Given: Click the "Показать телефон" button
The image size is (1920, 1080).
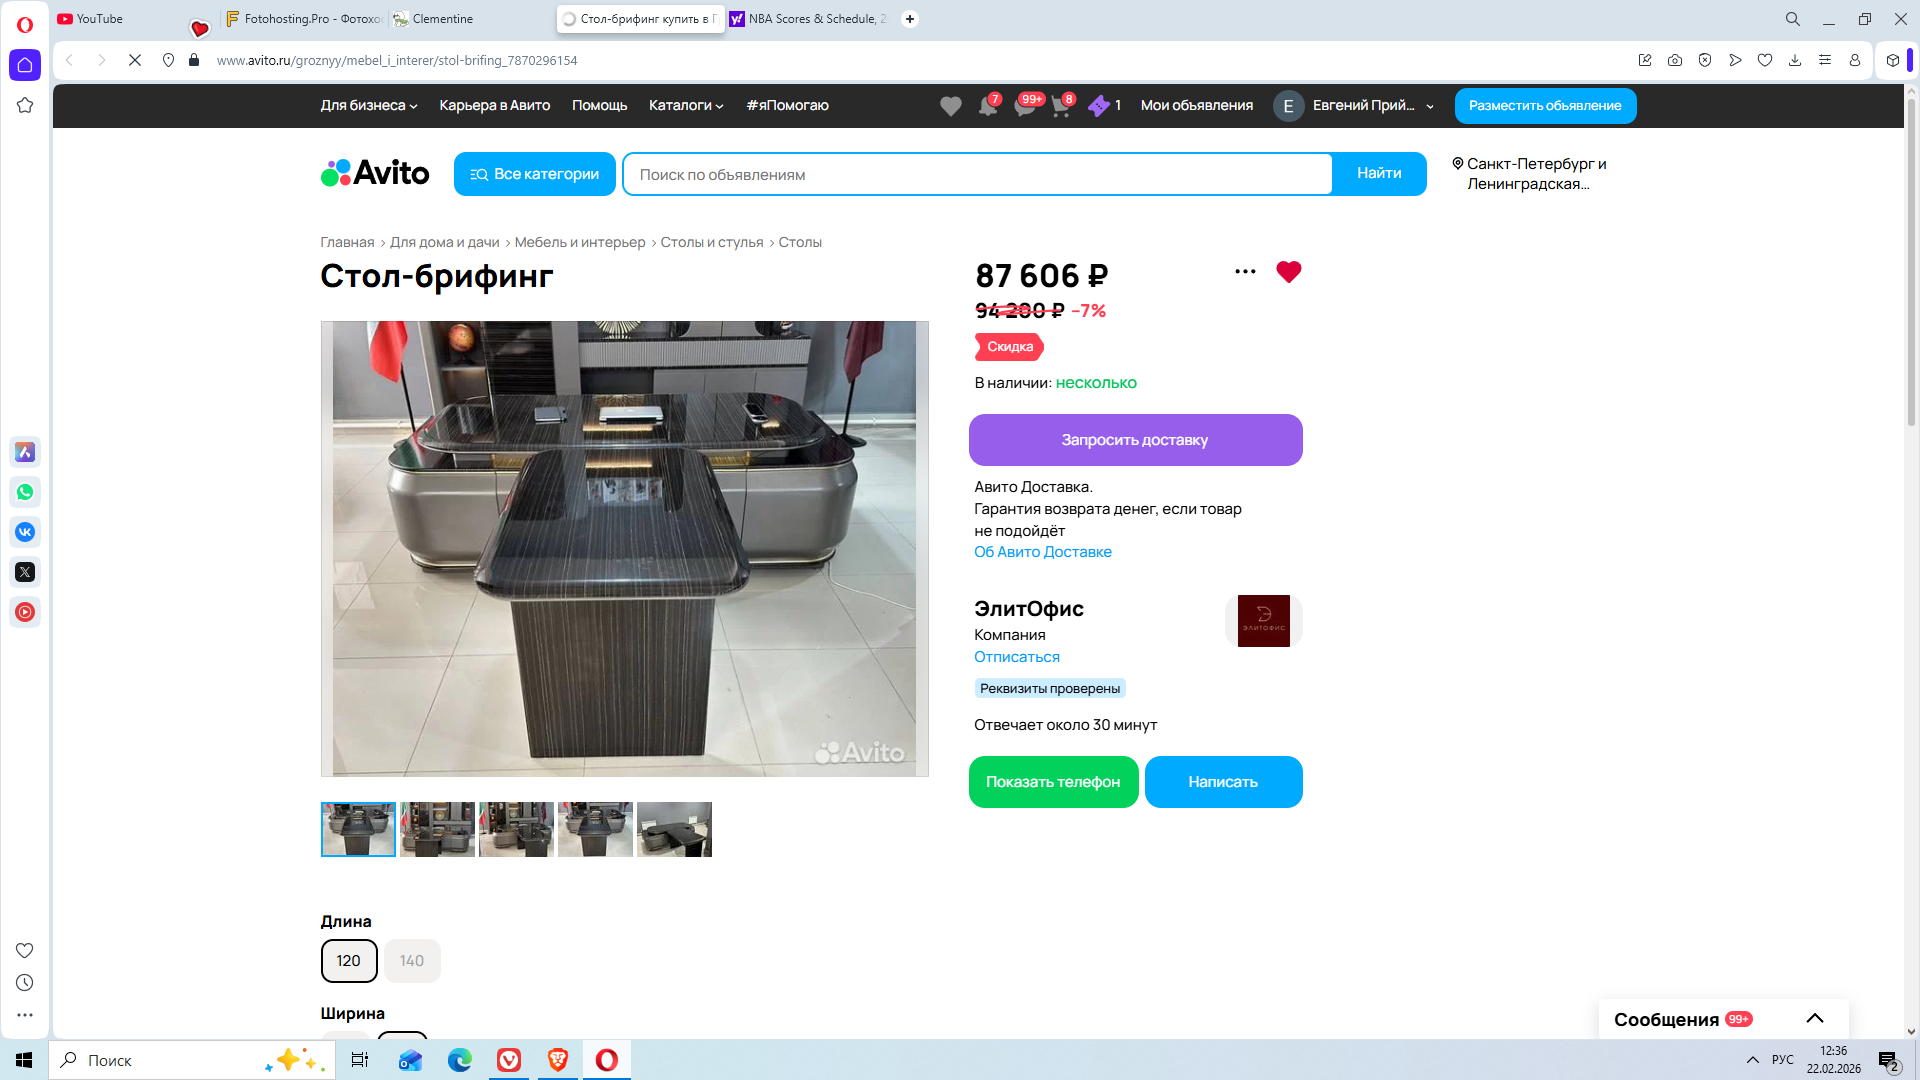Looking at the screenshot, I should [1053, 782].
